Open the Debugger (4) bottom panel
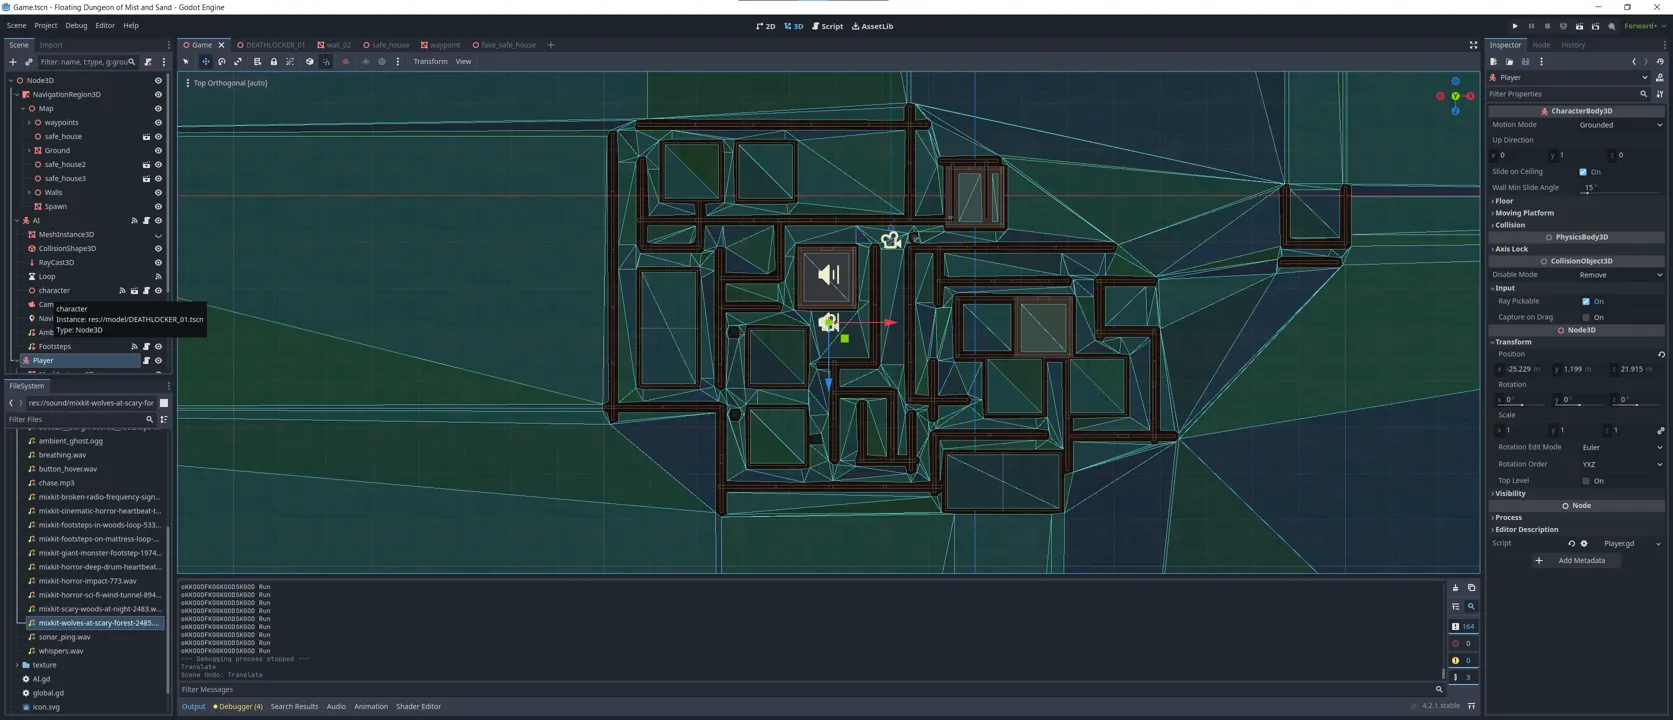The width and height of the screenshot is (1673, 720). coord(239,707)
